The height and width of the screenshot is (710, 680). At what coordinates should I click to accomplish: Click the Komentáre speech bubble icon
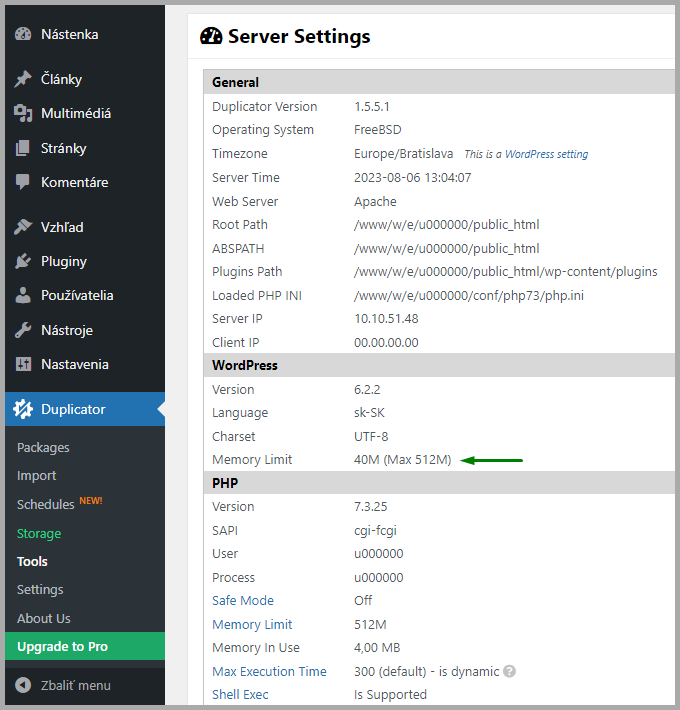[x=23, y=183]
